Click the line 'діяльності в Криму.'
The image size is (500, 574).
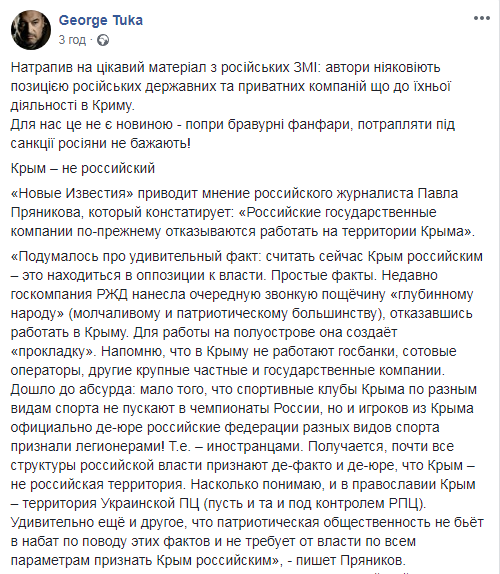tap(73, 105)
